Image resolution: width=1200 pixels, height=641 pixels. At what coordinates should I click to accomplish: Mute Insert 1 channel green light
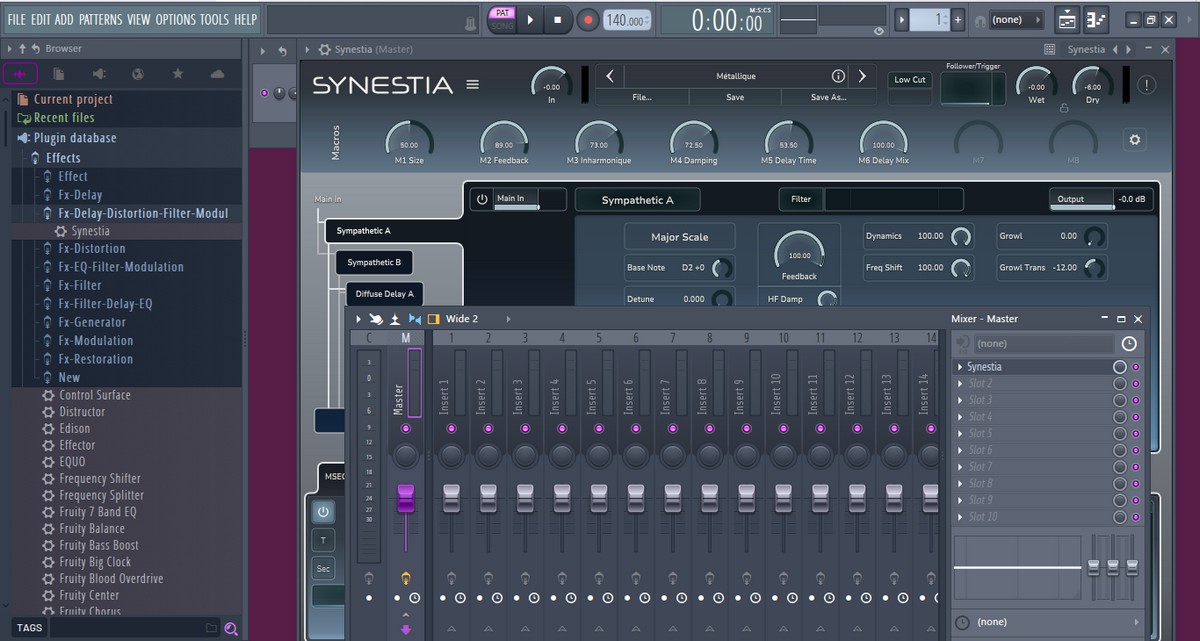451,428
